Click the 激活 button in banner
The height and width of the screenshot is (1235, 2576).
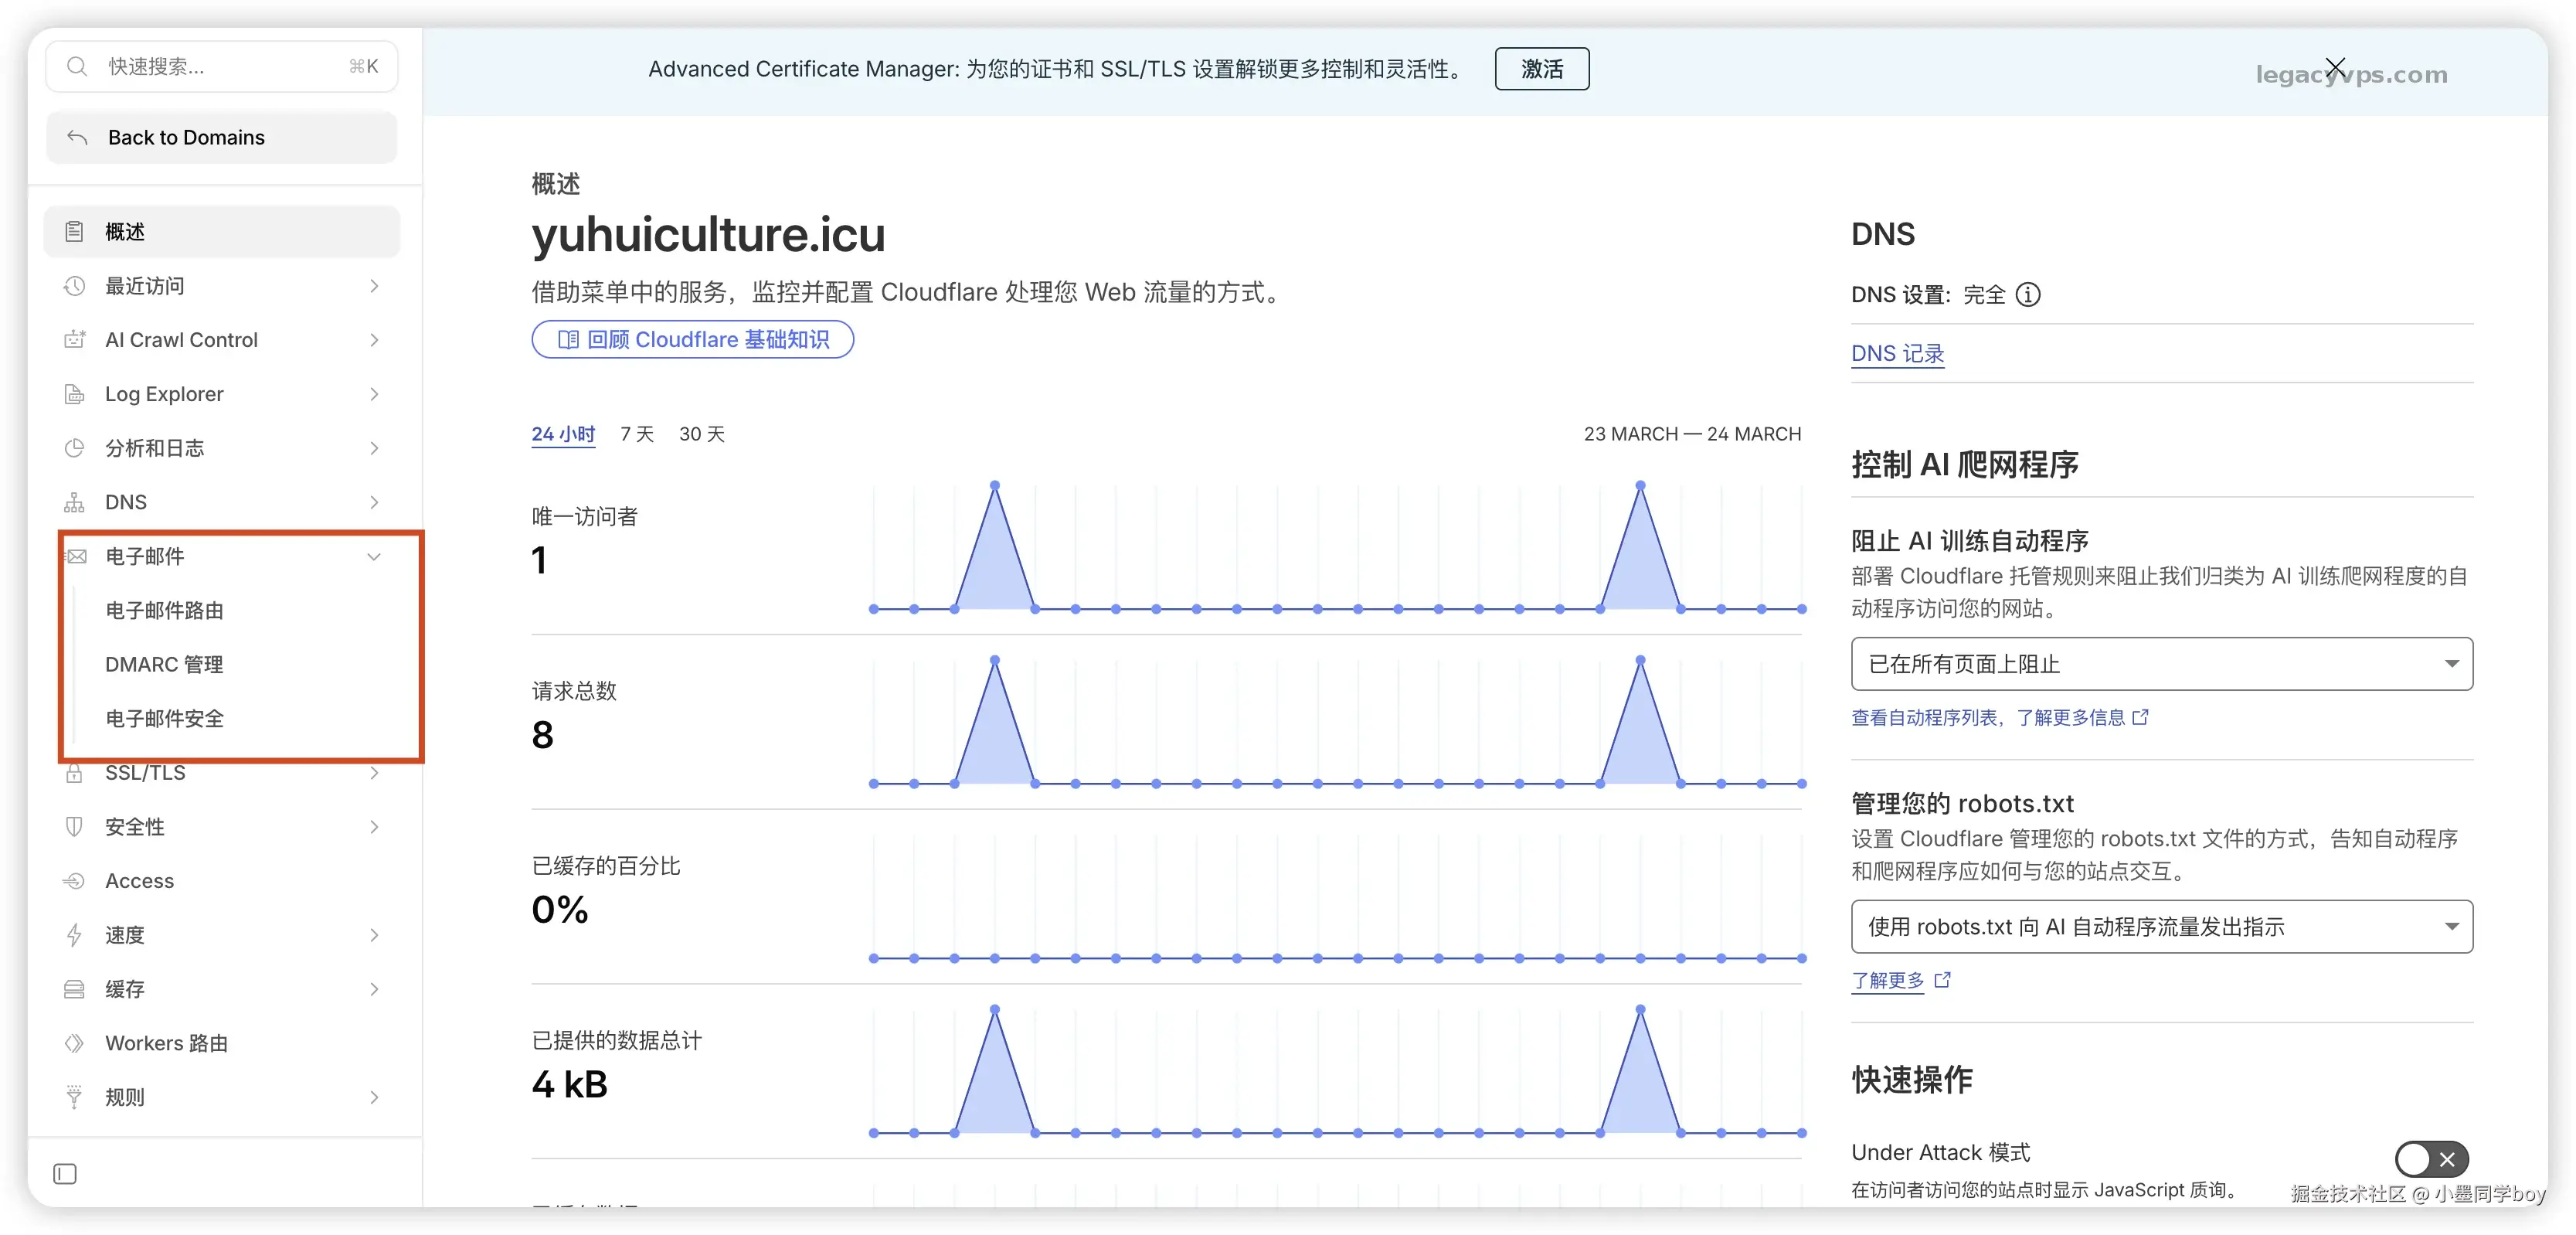point(1541,69)
